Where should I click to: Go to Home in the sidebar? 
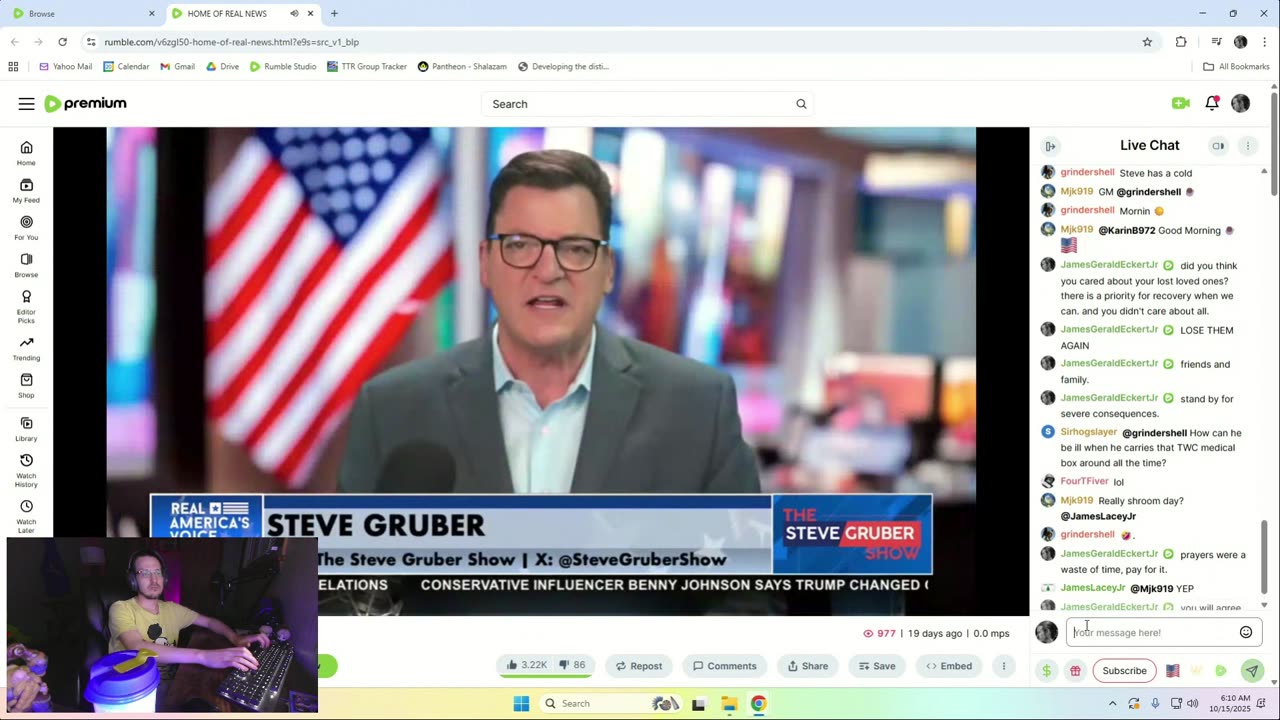26,153
